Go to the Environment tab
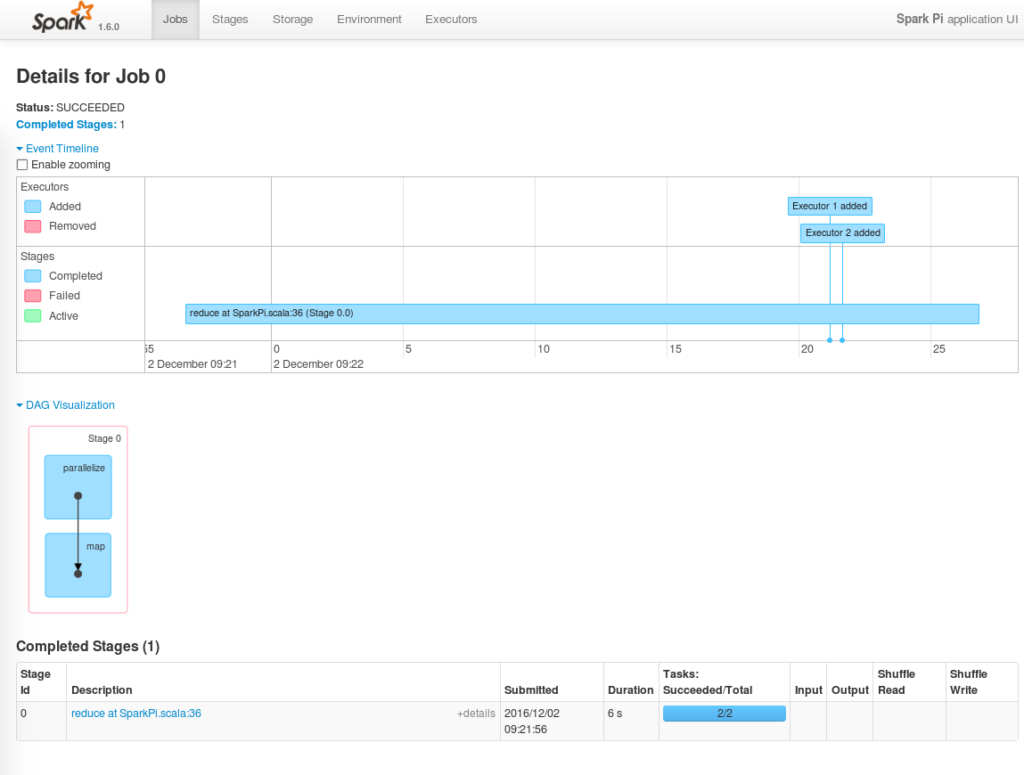Image resolution: width=1024 pixels, height=775 pixels. click(369, 20)
